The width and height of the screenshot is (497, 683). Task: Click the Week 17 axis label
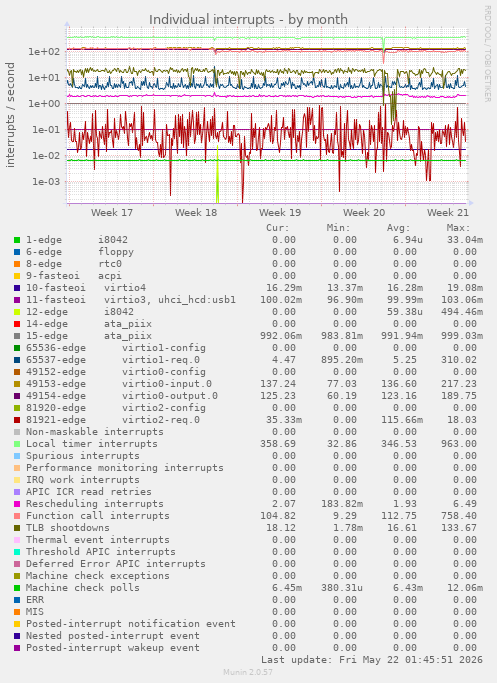[112, 213]
